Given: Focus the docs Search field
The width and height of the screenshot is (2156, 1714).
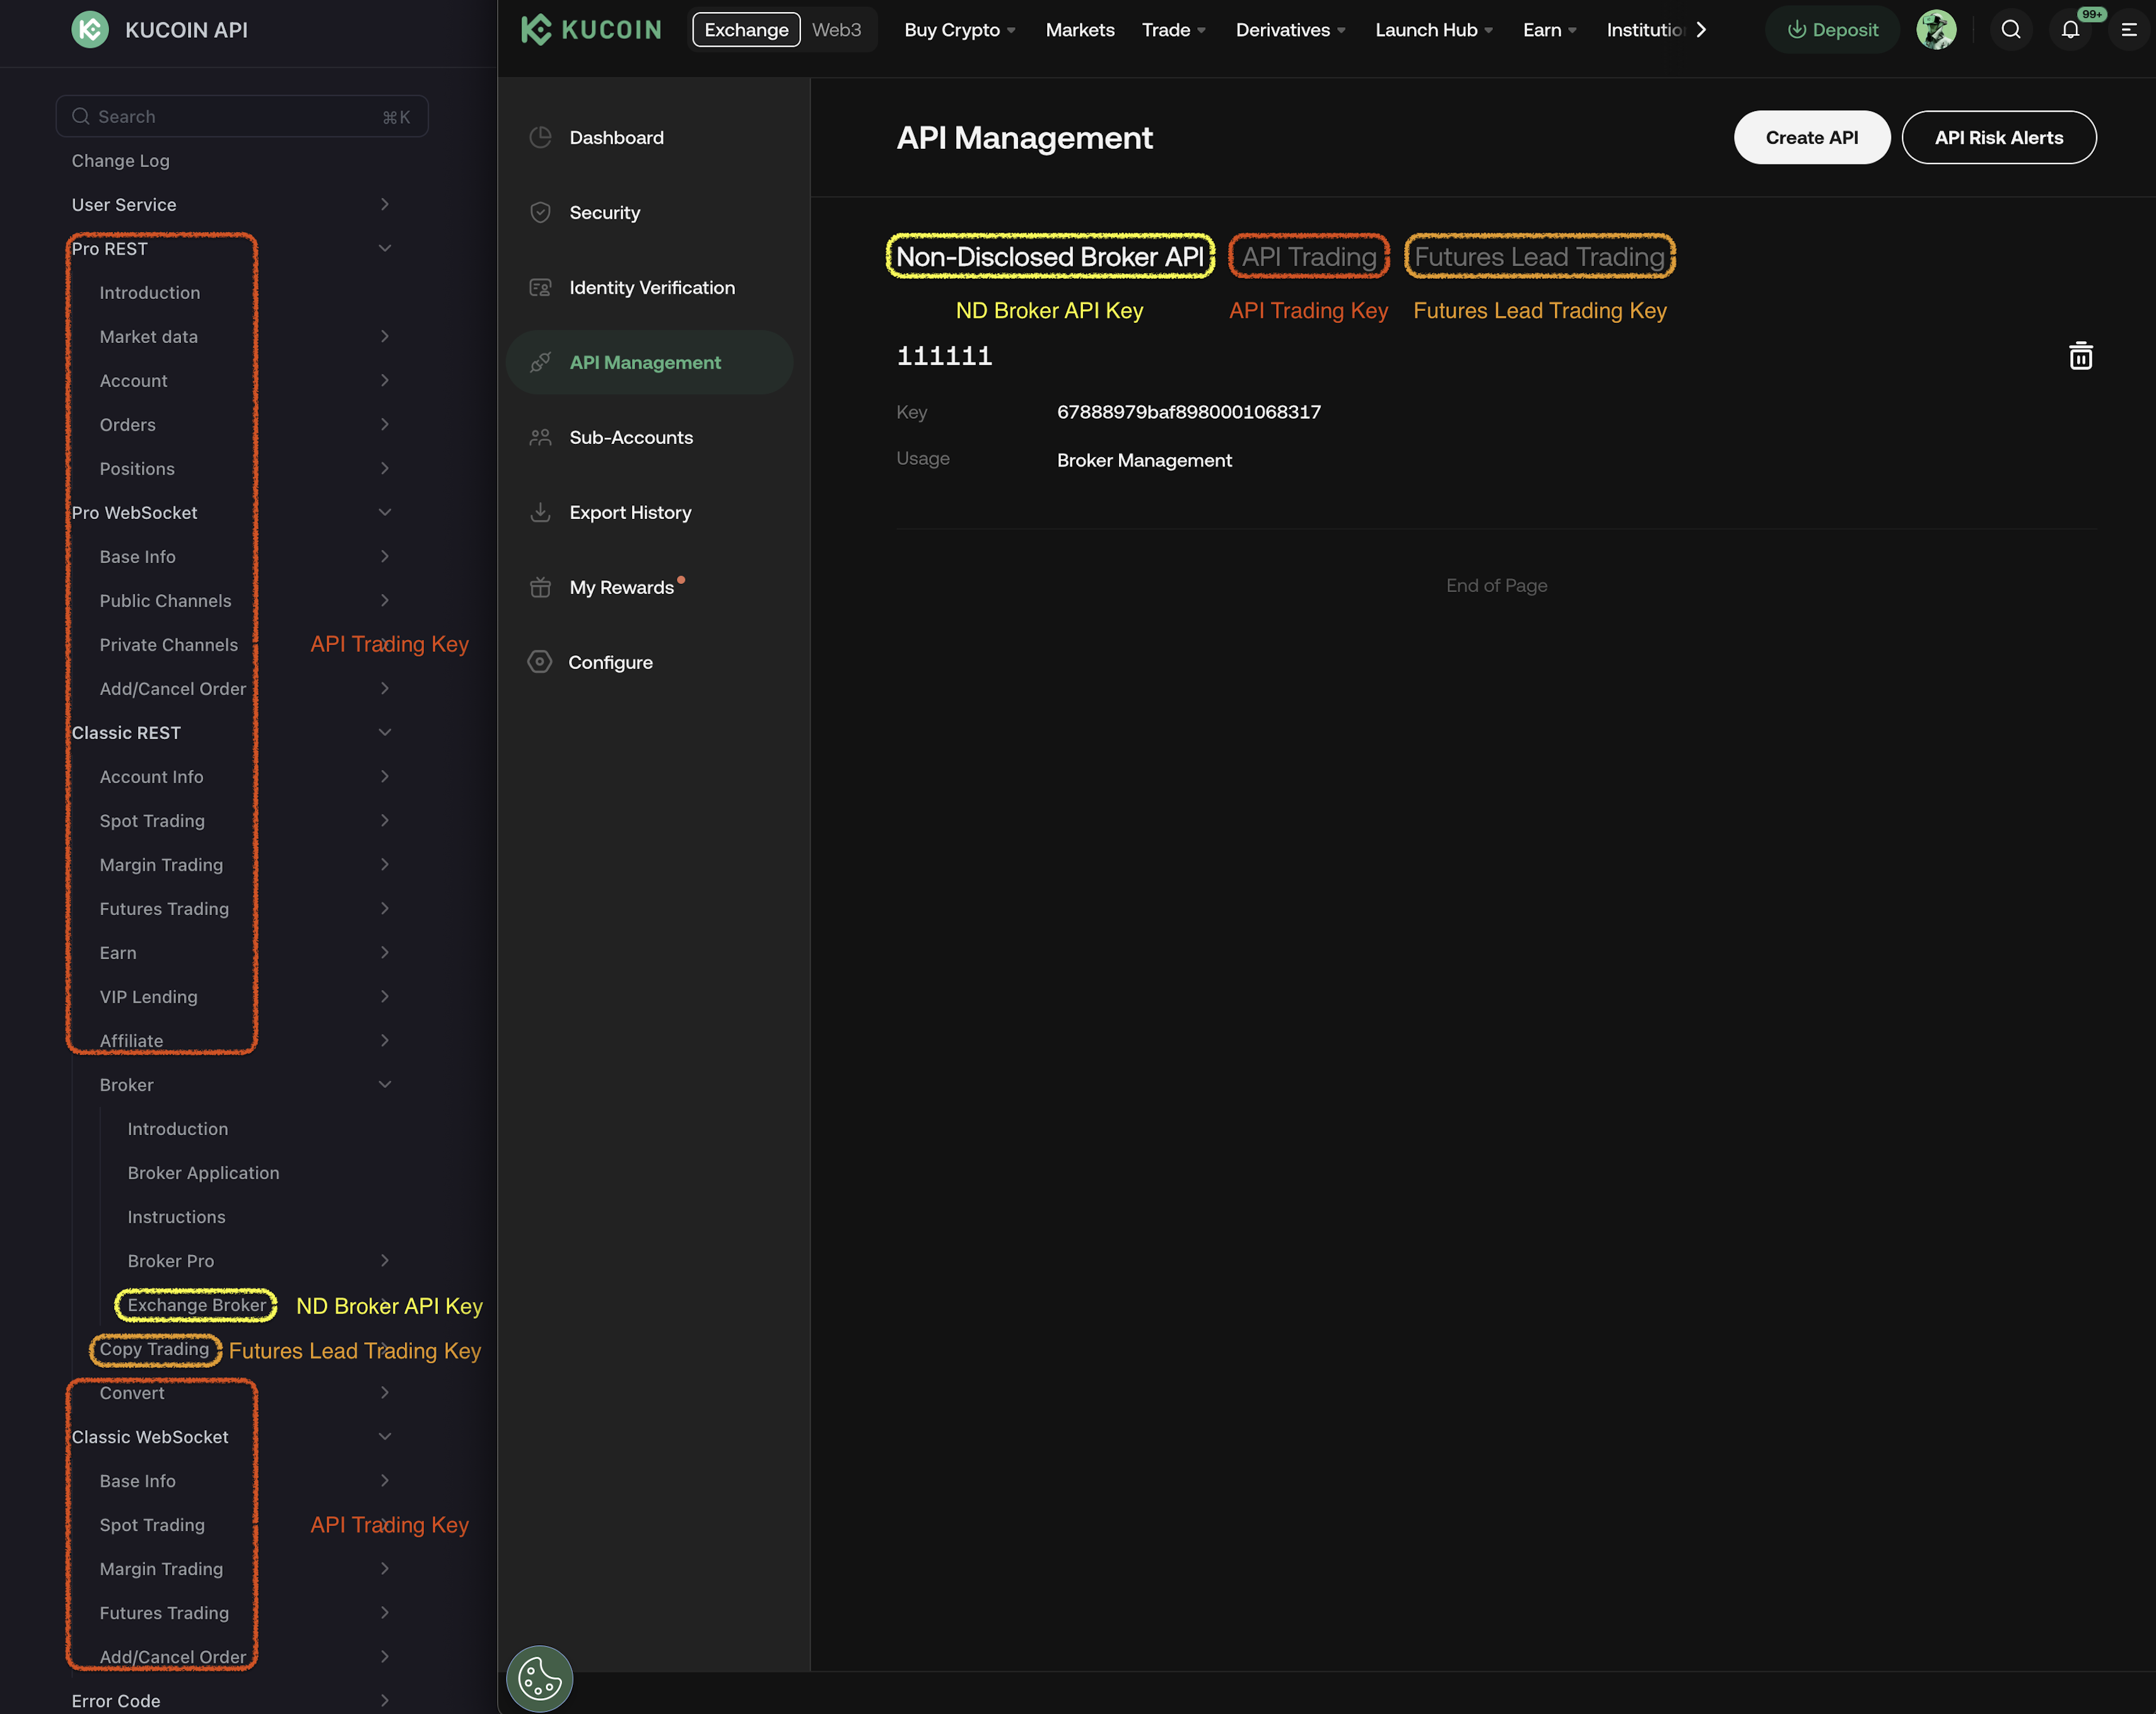Looking at the screenshot, I should pos(242,117).
